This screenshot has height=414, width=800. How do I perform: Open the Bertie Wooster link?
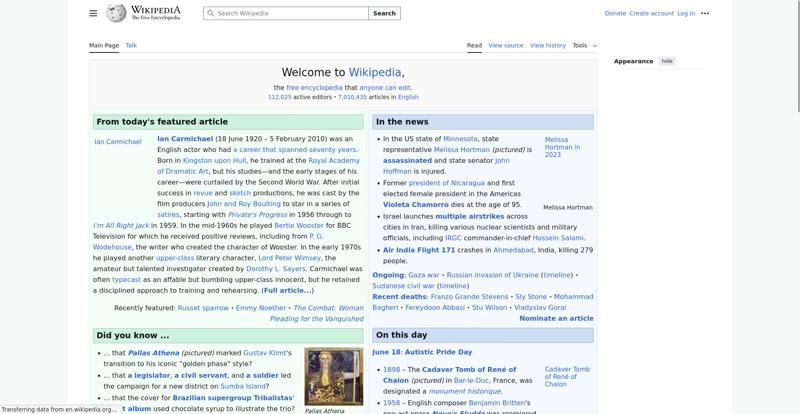click(x=299, y=225)
